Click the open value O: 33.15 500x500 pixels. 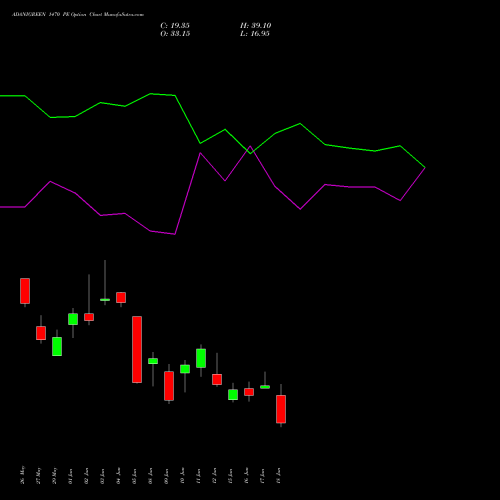tap(175, 34)
